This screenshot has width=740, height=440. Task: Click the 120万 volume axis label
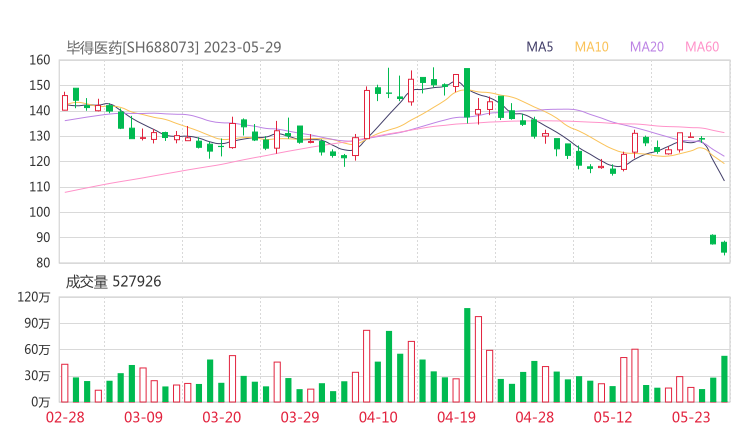coord(34,297)
